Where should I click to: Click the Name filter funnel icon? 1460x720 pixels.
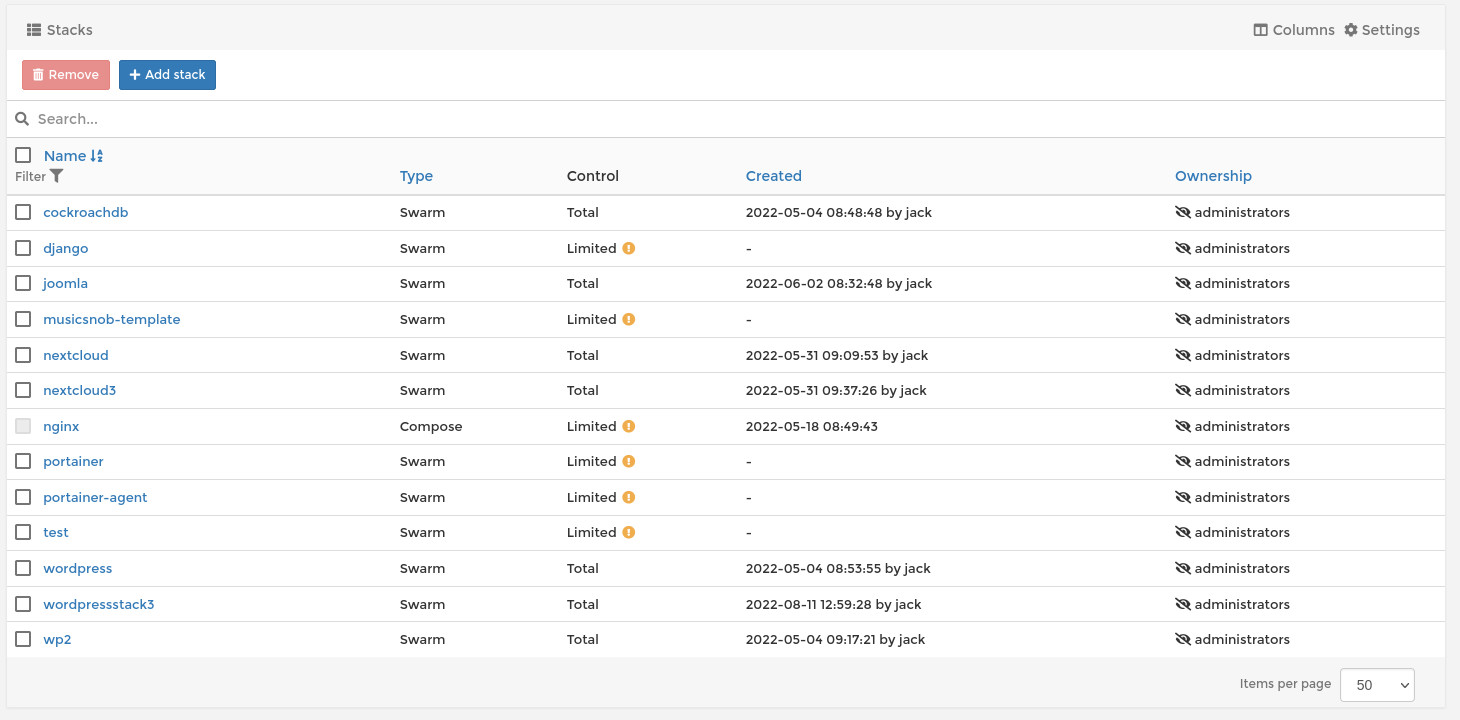tap(57, 176)
